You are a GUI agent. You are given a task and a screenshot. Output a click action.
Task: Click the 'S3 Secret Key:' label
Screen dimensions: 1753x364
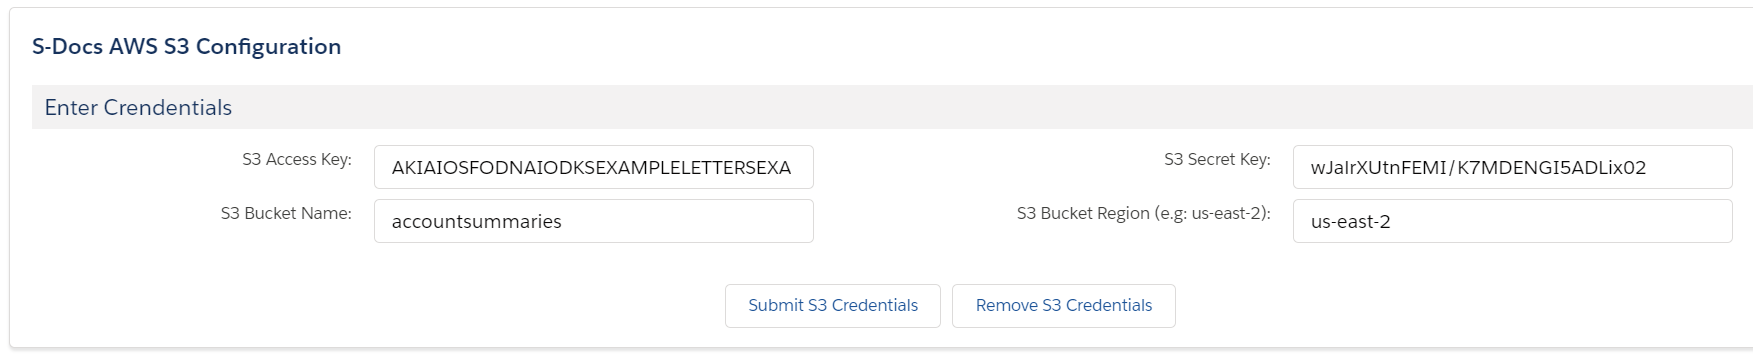coord(1217,160)
